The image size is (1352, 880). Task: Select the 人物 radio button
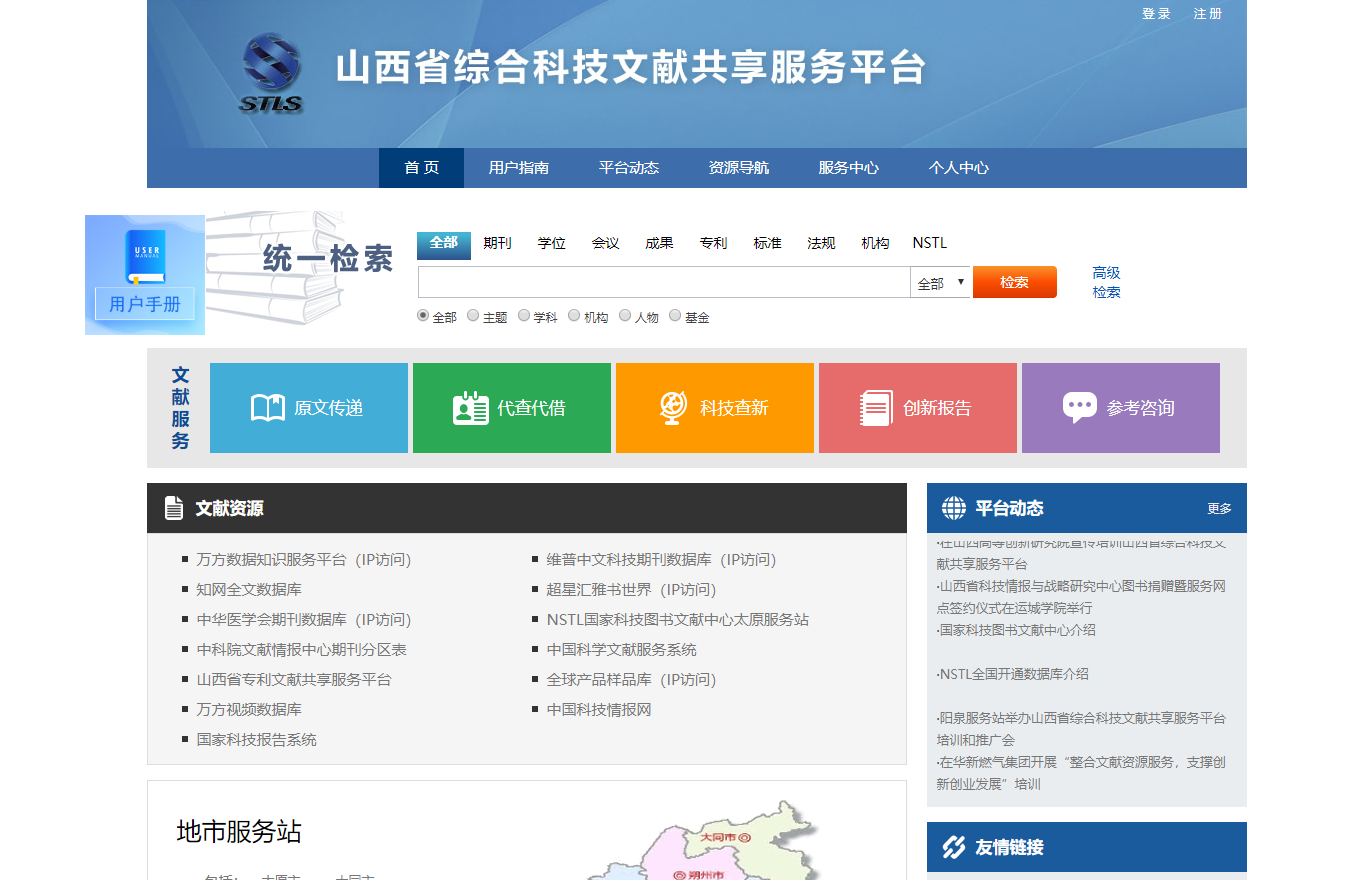pyautogui.click(x=625, y=316)
